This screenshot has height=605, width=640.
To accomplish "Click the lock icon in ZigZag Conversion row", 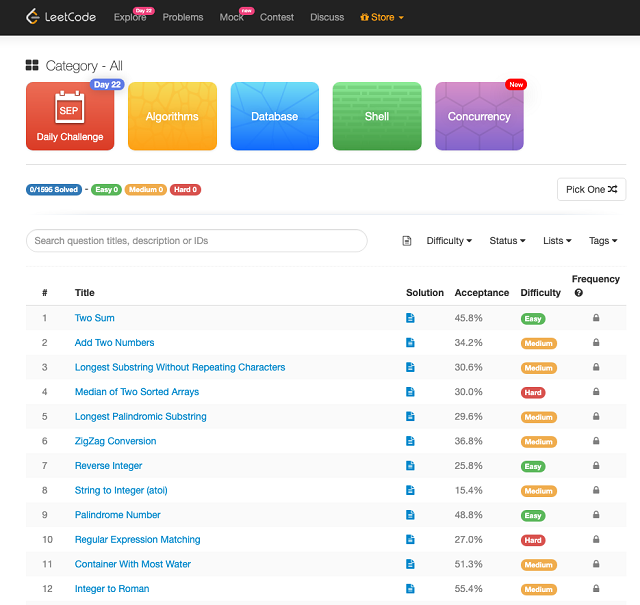I will point(596,440).
